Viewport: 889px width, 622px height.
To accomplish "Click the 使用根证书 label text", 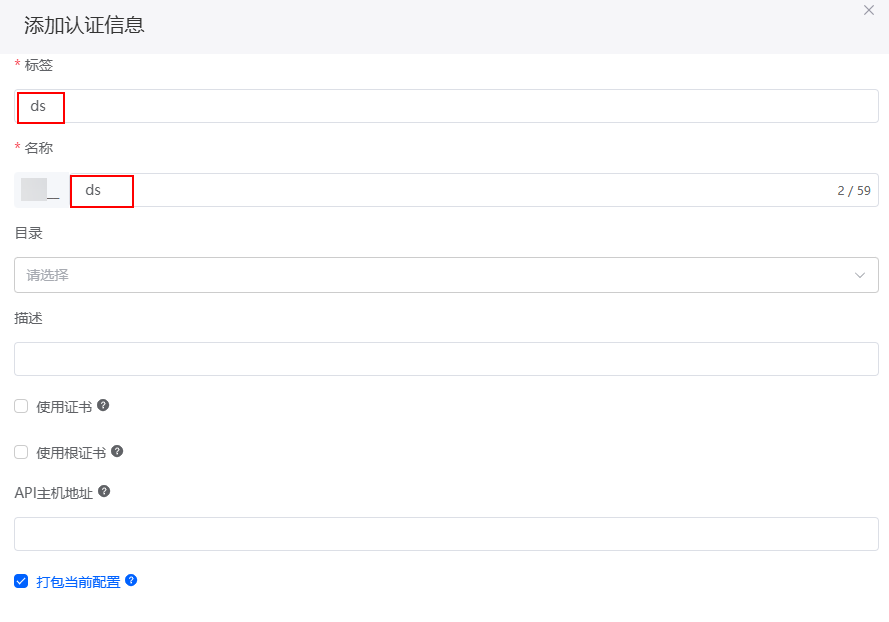I will pos(71,452).
